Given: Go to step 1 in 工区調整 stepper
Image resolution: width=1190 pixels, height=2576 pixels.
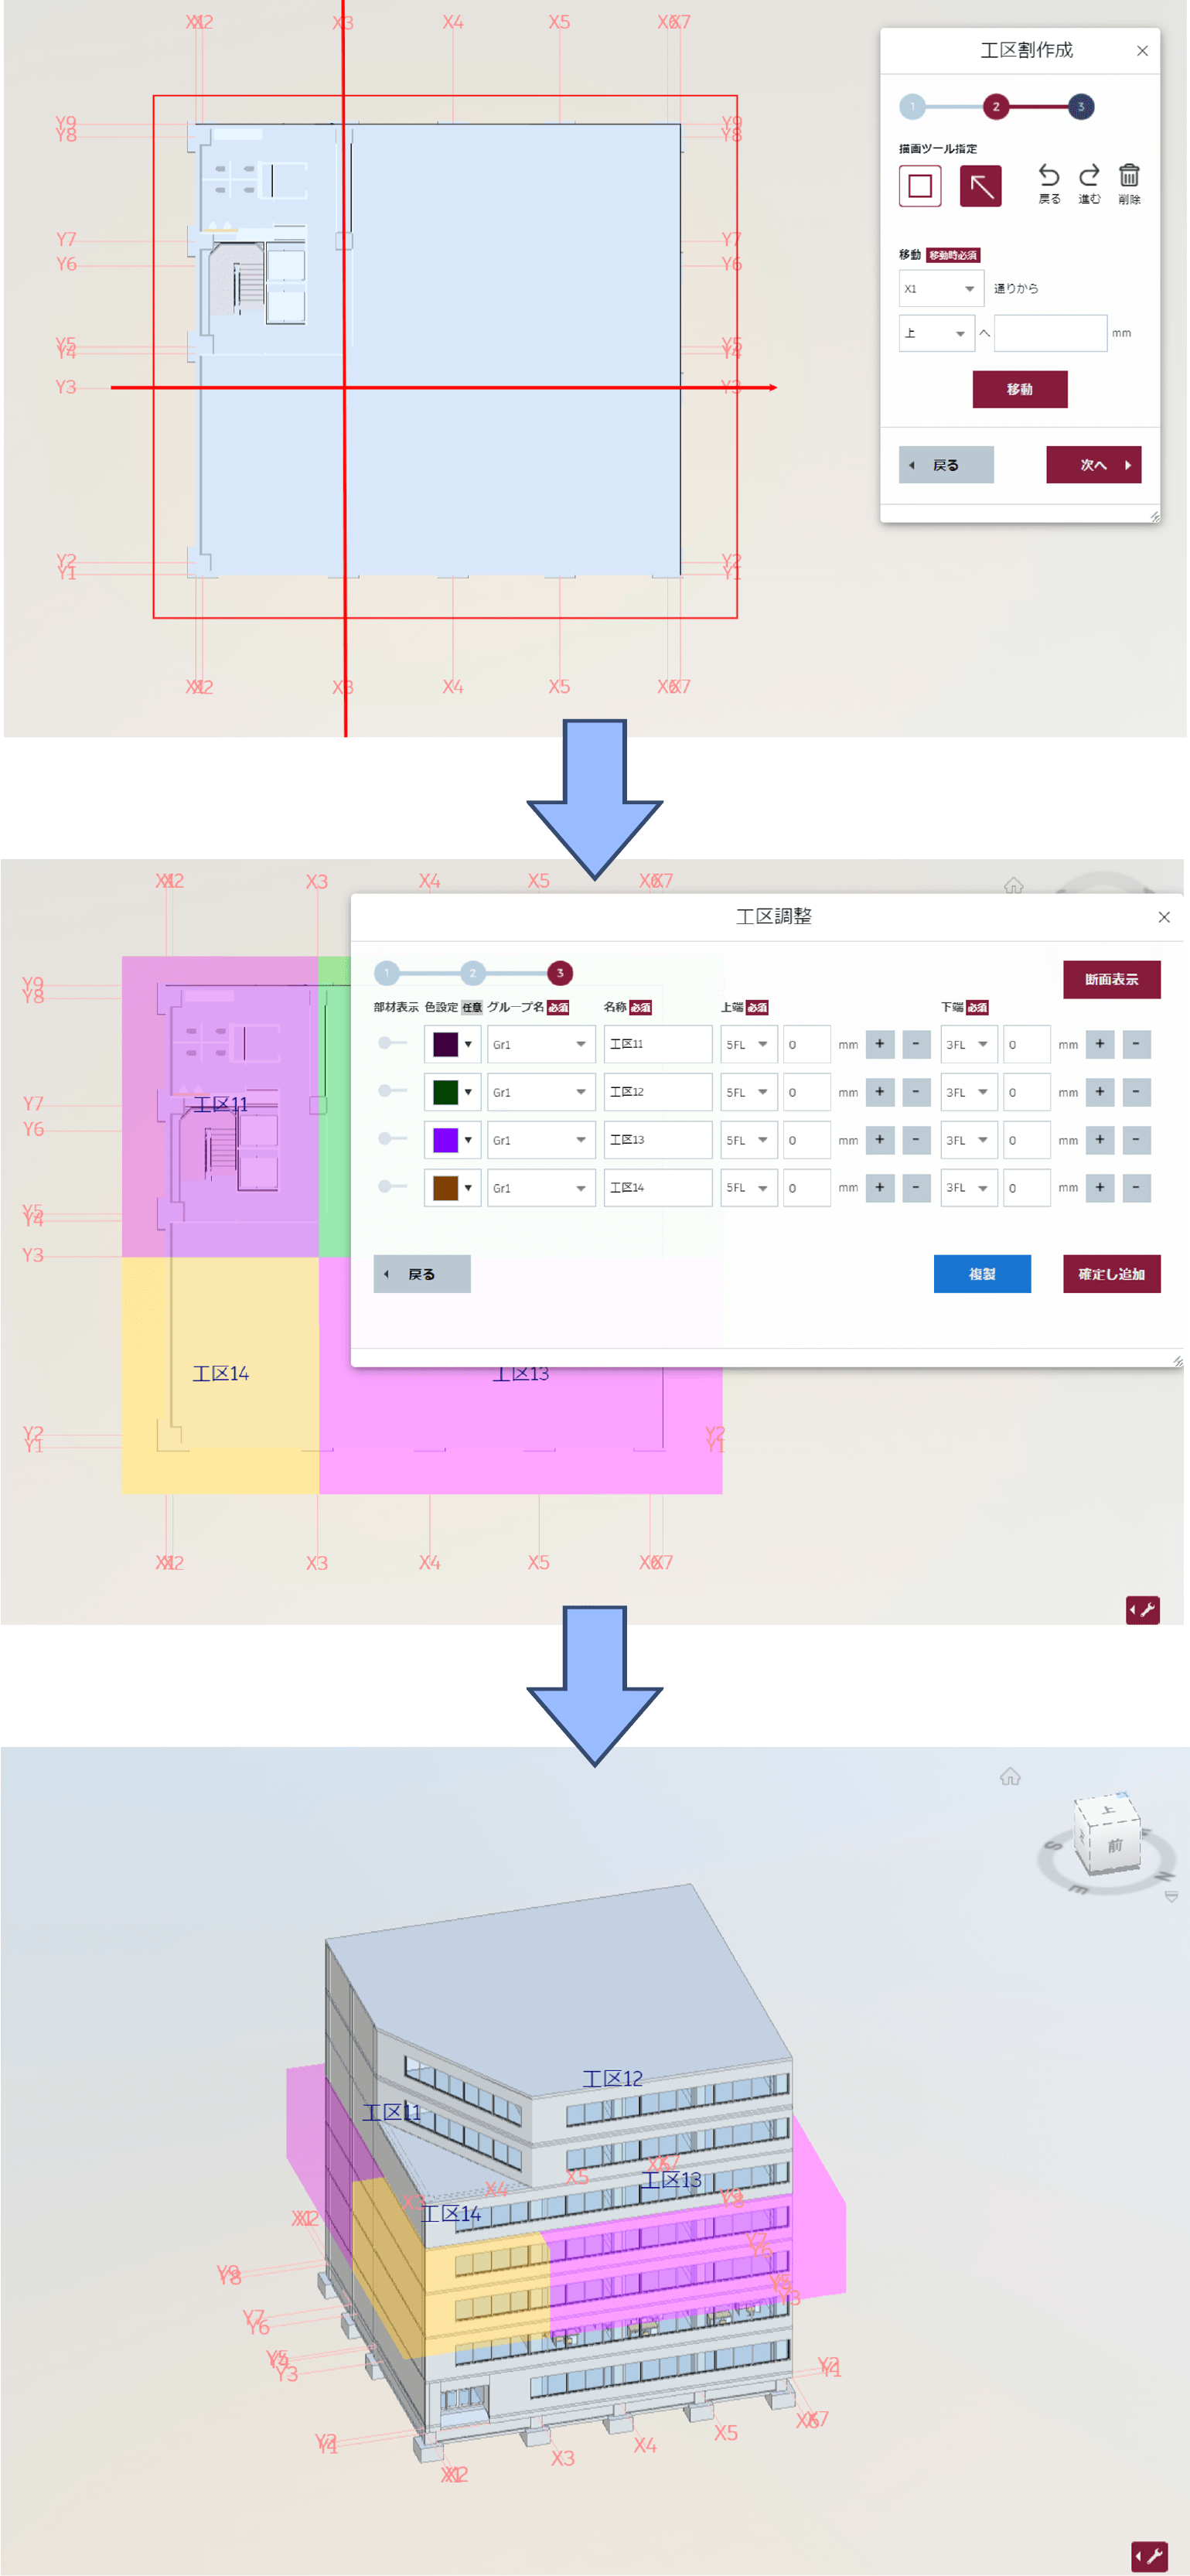Looking at the screenshot, I should 387,972.
